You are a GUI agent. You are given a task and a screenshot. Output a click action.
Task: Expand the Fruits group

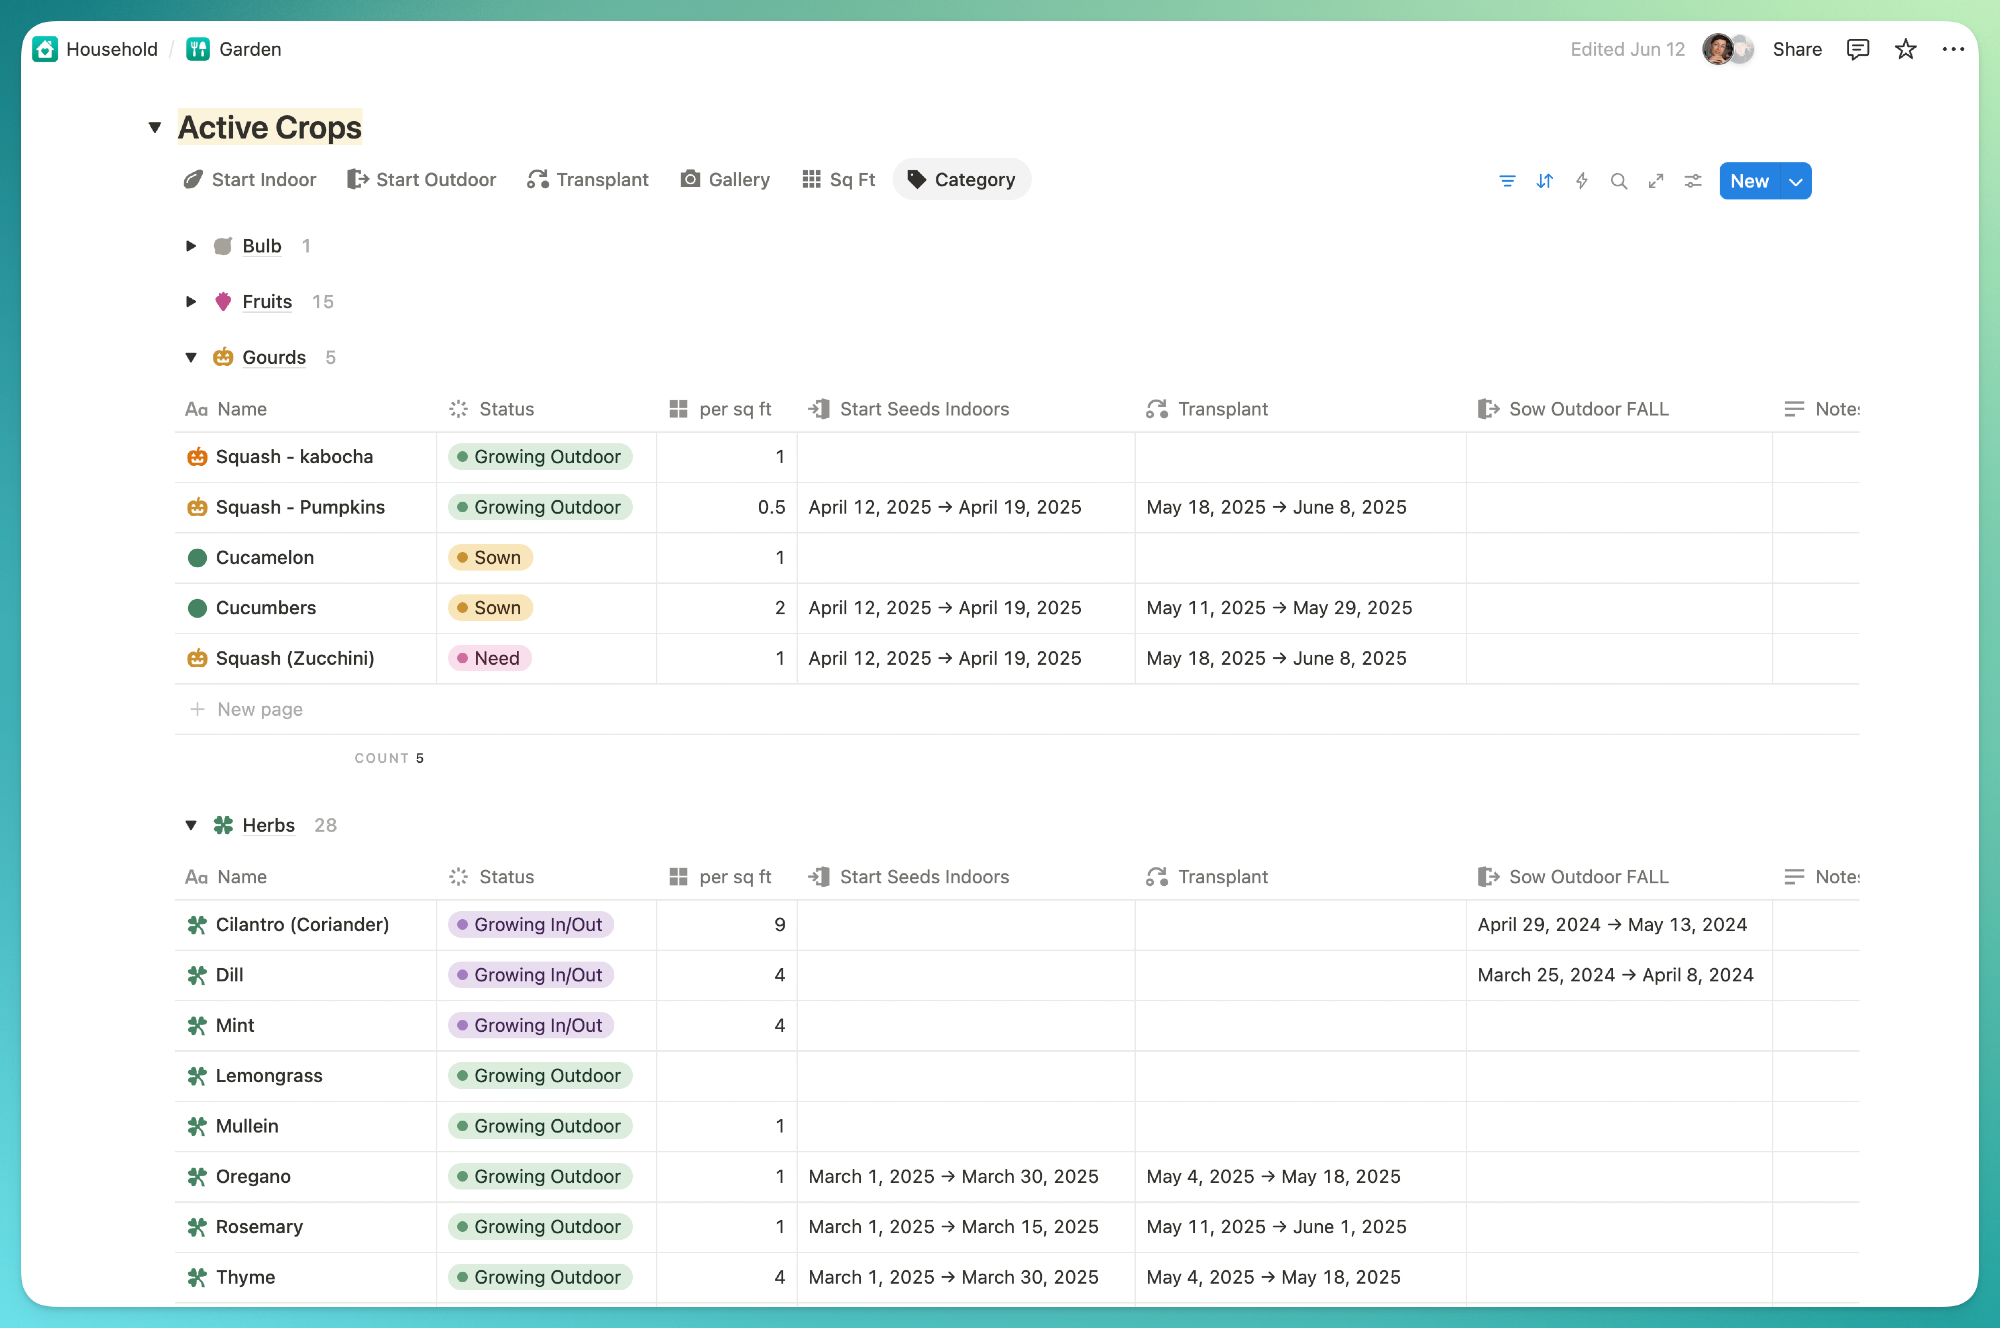(x=191, y=302)
